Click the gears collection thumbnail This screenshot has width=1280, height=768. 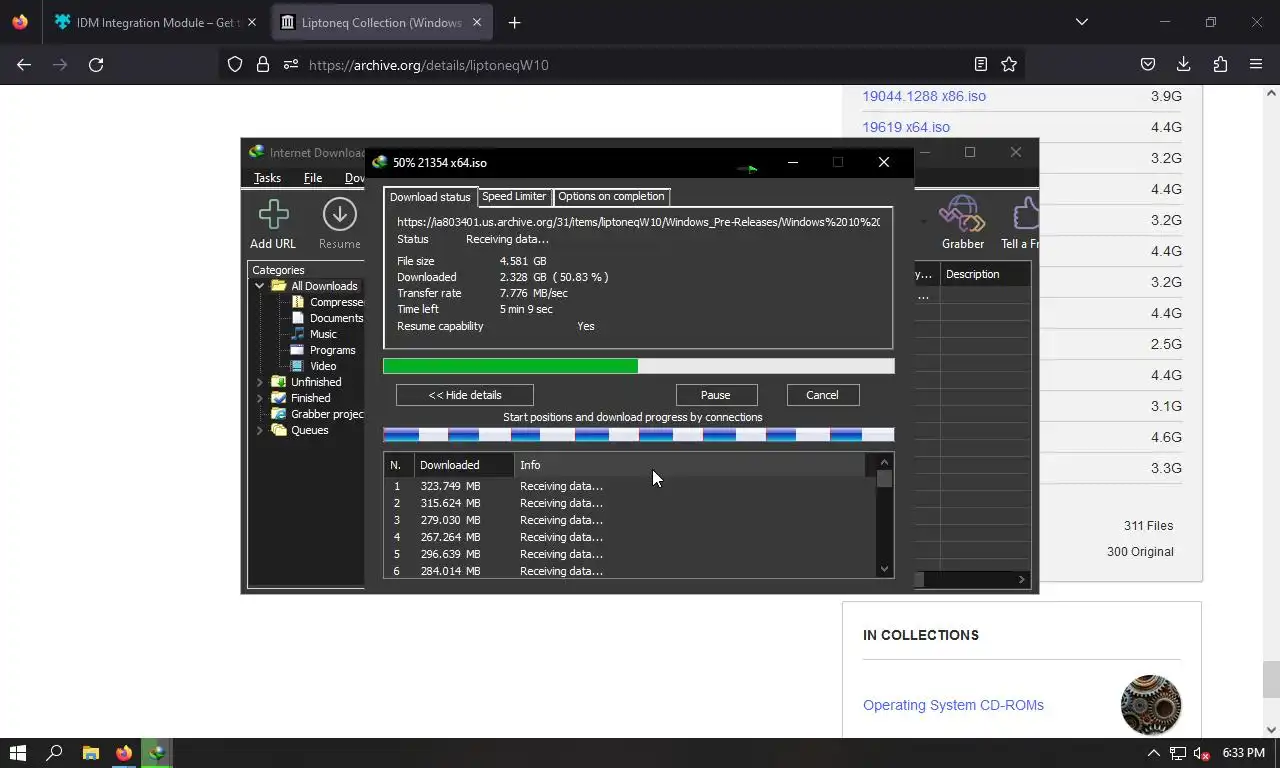tap(1151, 705)
